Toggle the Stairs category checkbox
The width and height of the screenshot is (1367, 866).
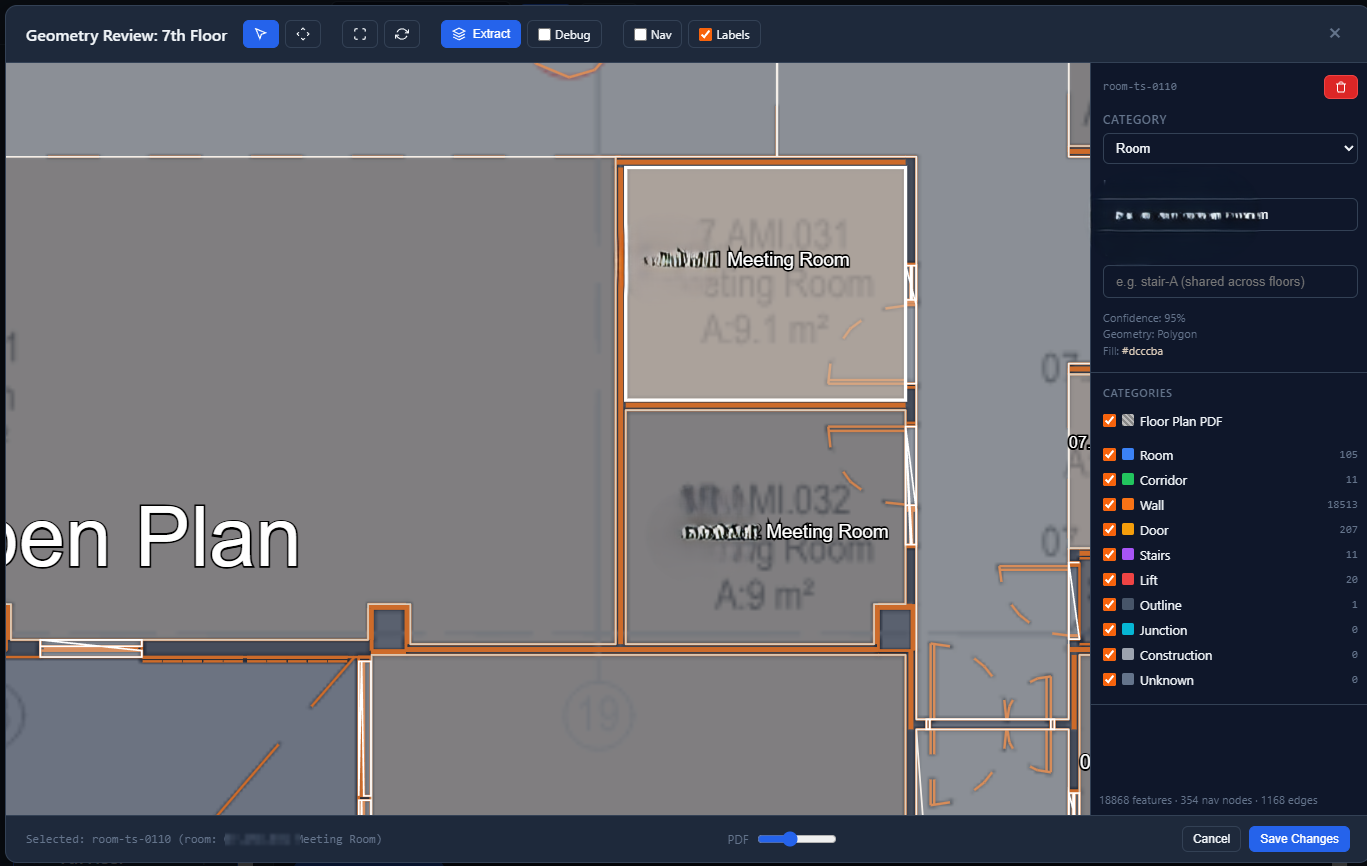(1109, 555)
